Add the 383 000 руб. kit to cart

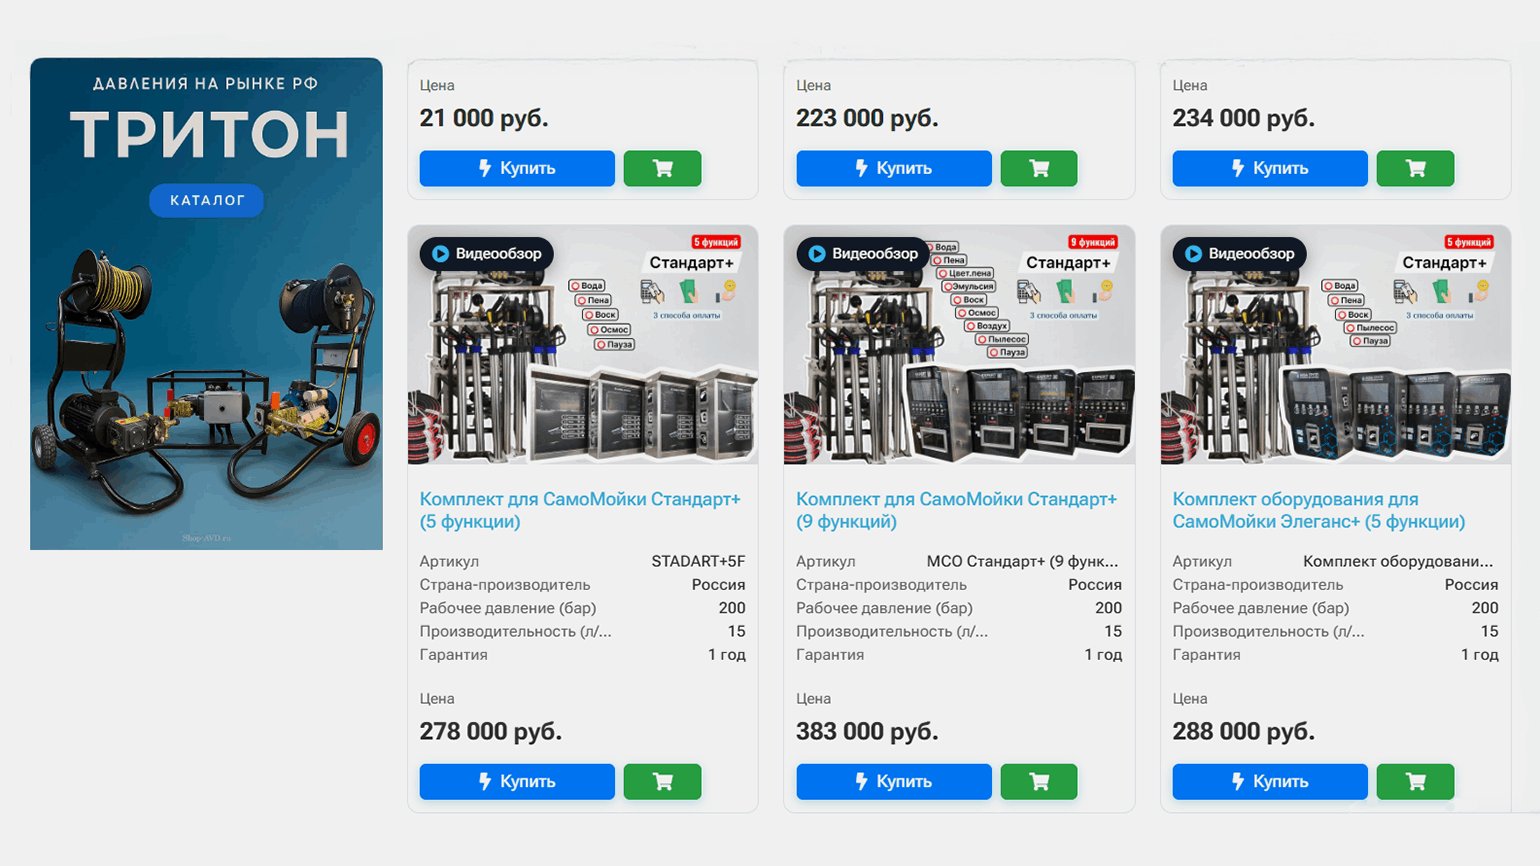click(1039, 781)
